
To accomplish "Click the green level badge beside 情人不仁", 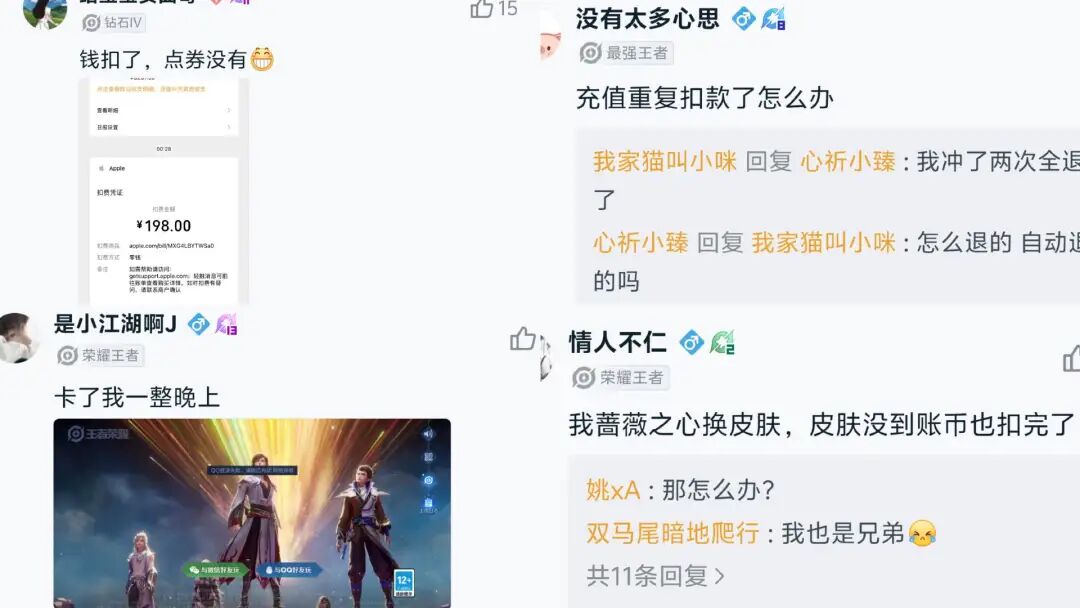I will (x=722, y=342).
